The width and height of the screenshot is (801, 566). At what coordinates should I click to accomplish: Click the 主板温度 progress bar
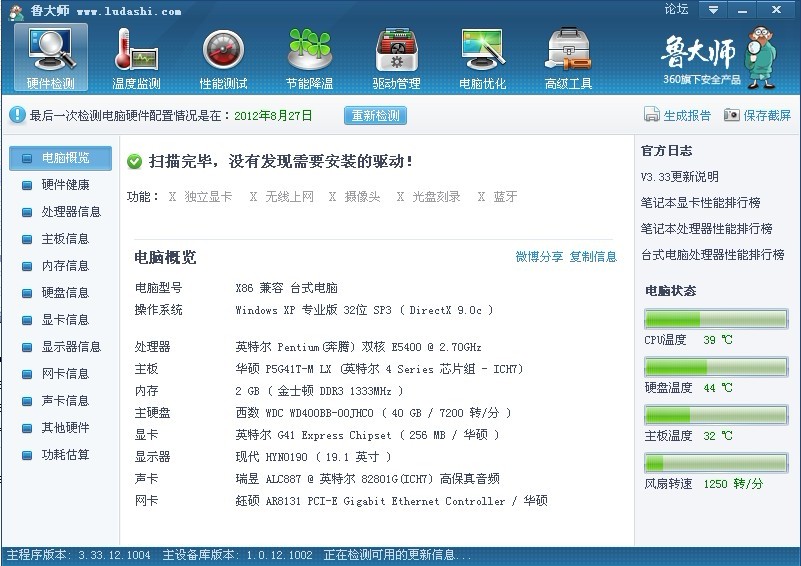pos(716,415)
